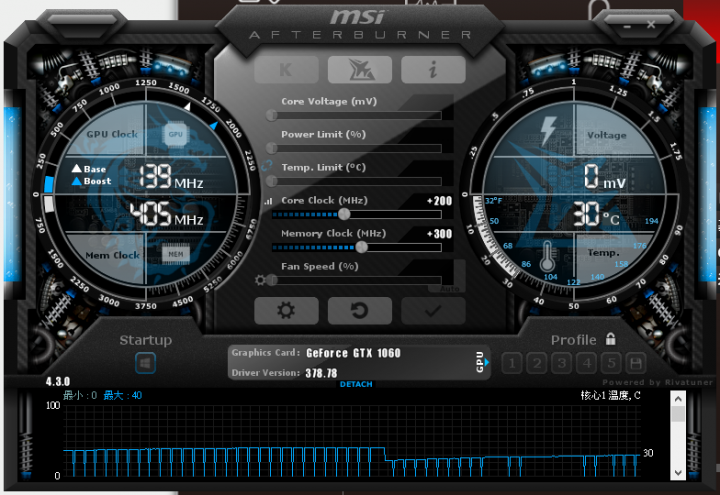Click the profile lock icon
This screenshot has height=495, width=720.
[x=610, y=339]
